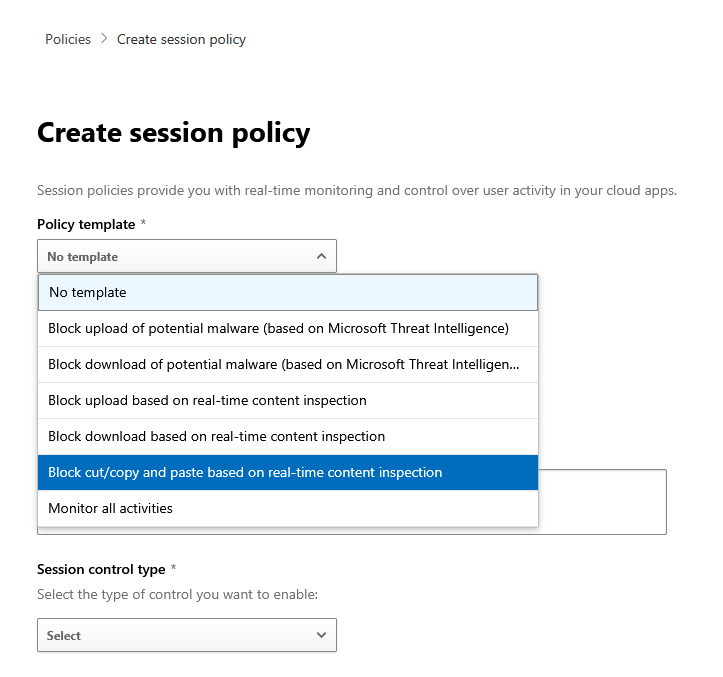Select Monitor all activities template
The image size is (723, 677).
288,508
